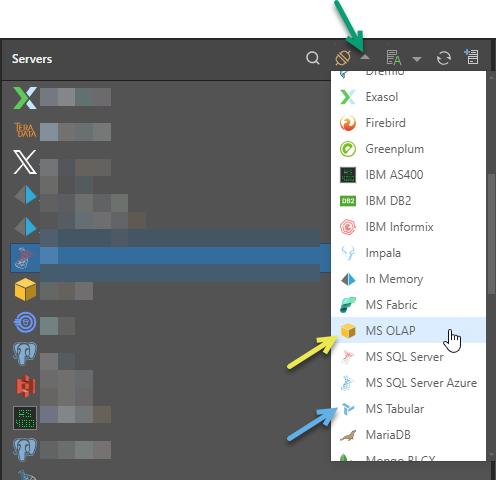Choose IBM DB2 from the list
The width and height of the screenshot is (496, 480).
coord(408,201)
